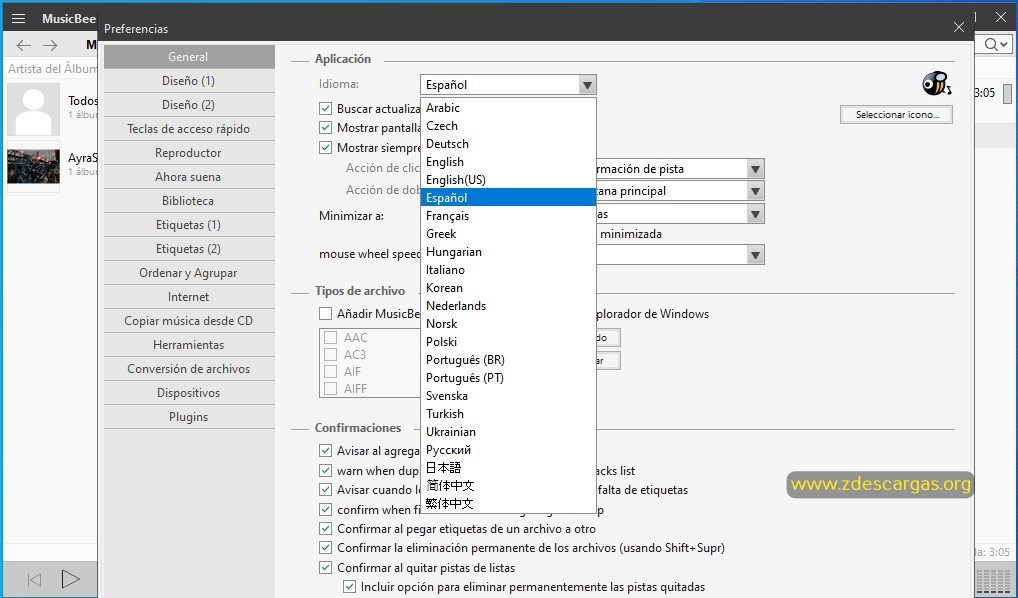Open the Diseño (2) tab
This screenshot has height=598, width=1018.
[x=189, y=105]
